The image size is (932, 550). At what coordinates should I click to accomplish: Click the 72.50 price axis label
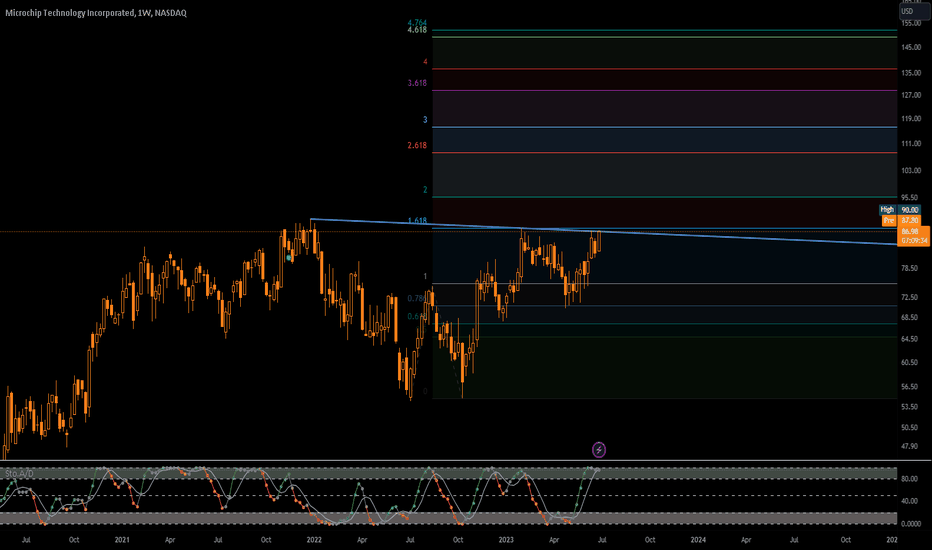click(910, 297)
